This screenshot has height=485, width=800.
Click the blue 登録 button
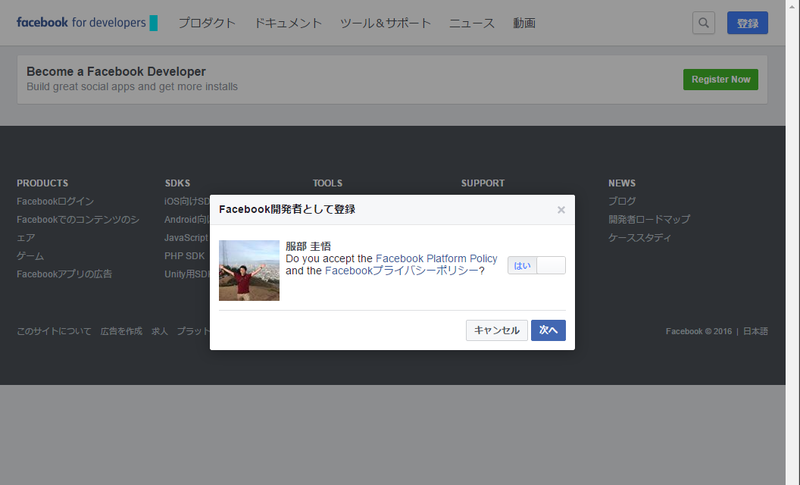click(747, 23)
